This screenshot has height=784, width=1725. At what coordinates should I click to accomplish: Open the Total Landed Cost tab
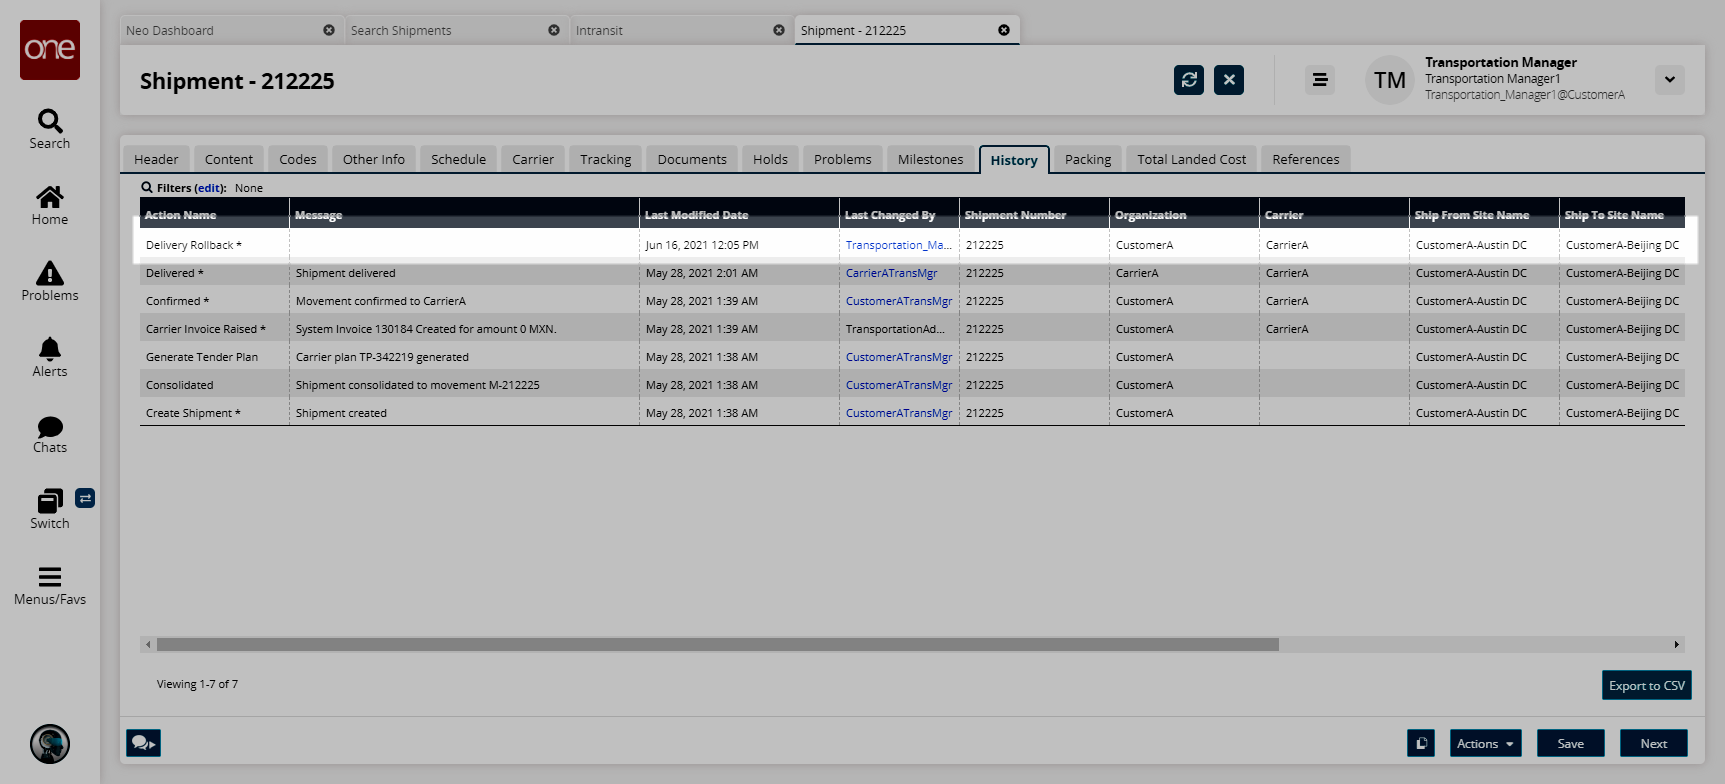1191,159
